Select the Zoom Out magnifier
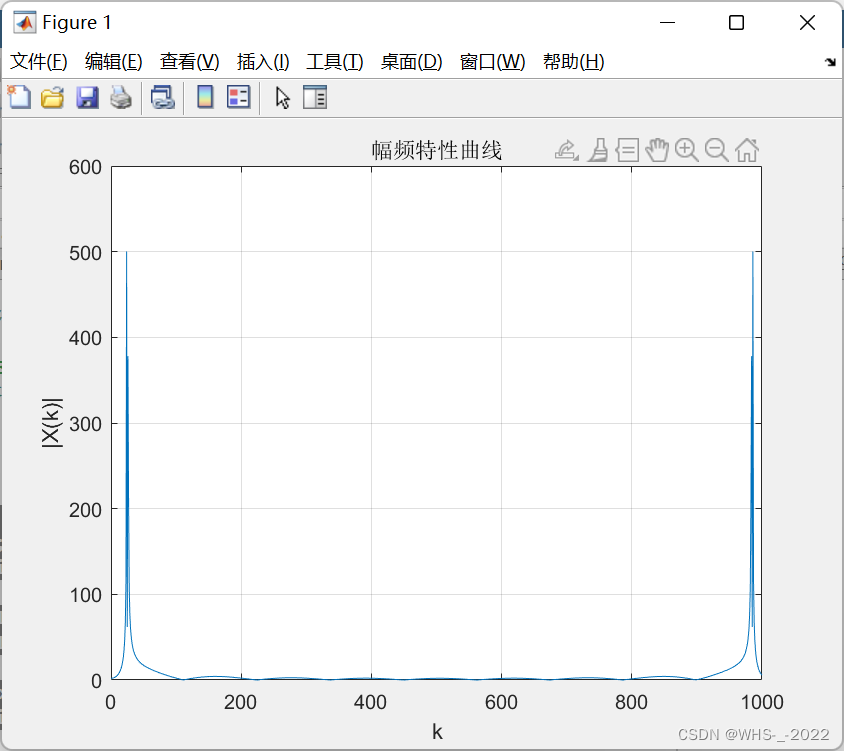Viewport: 844px width, 751px height. click(x=716, y=150)
